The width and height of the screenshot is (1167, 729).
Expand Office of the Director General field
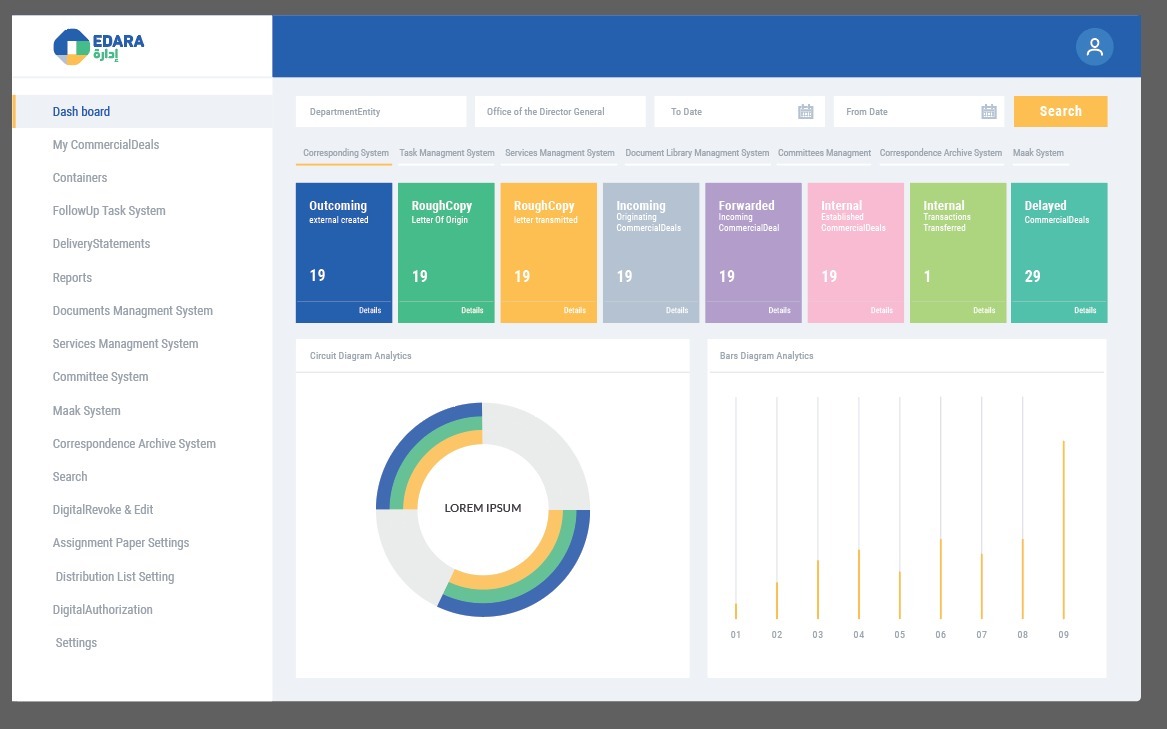pyautogui.click(x=560, y=112)
